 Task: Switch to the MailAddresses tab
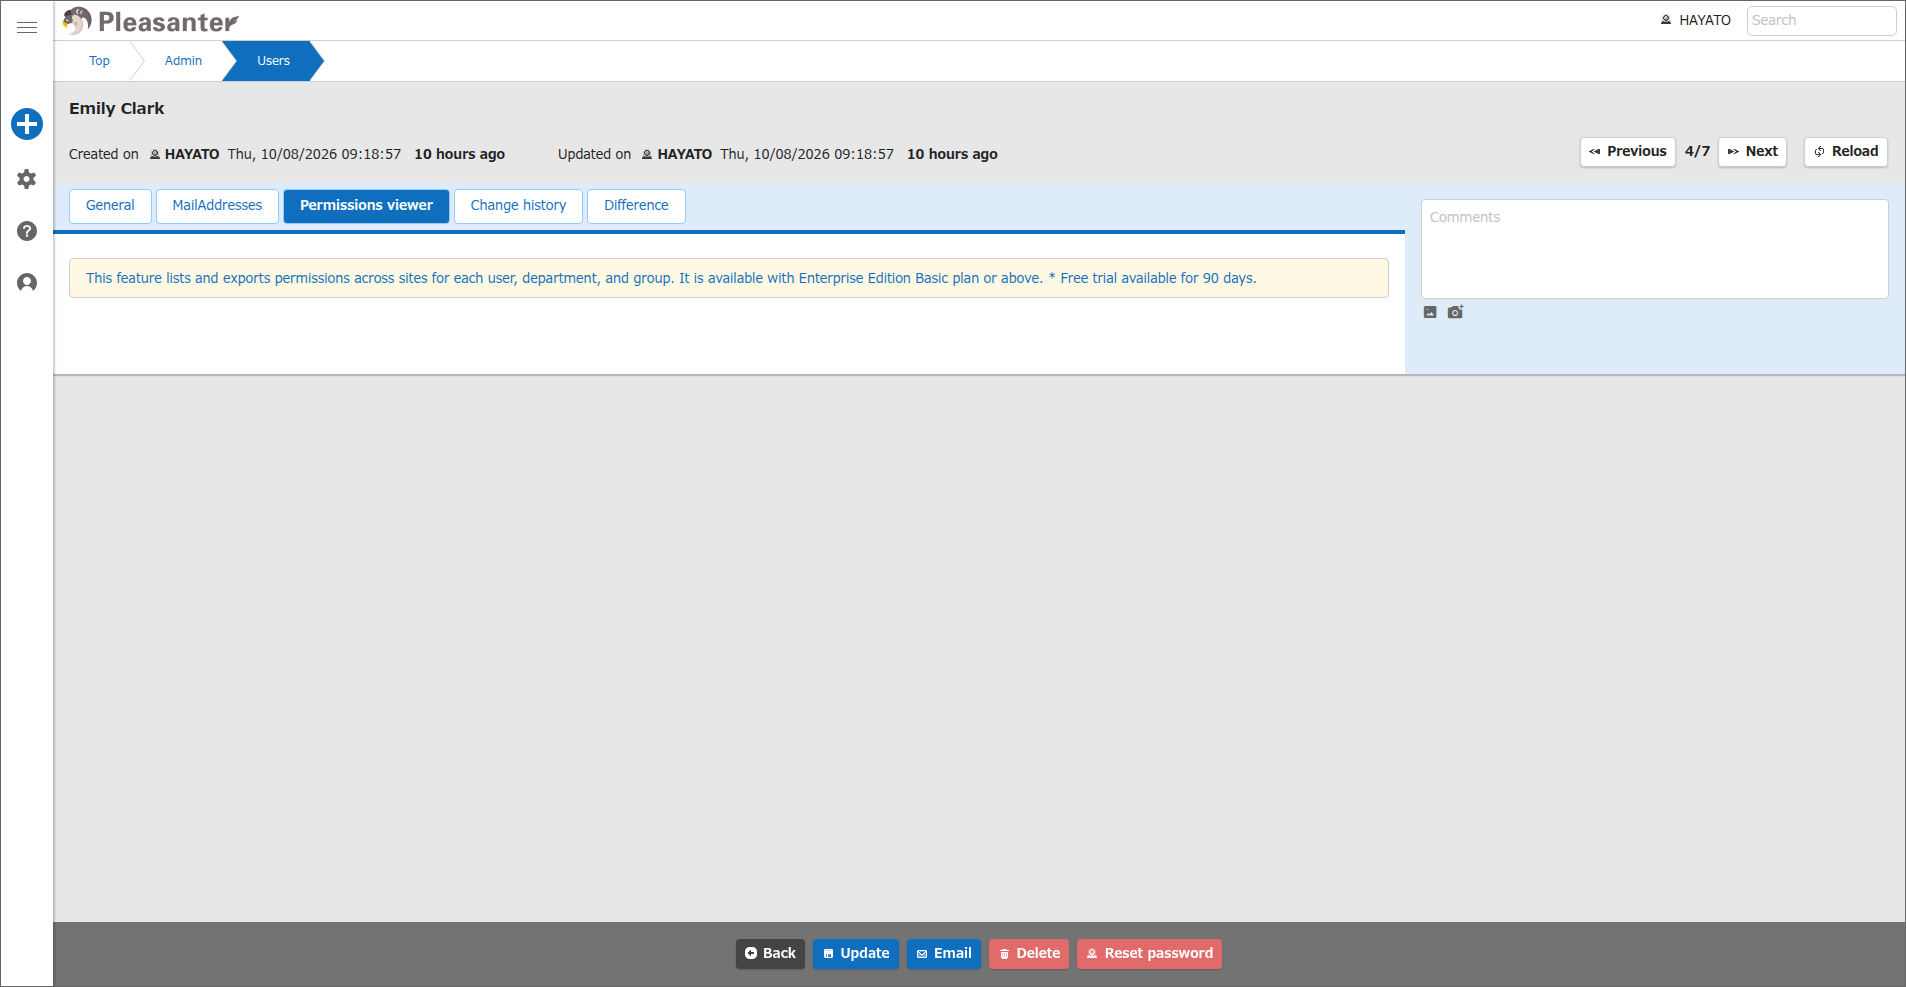(217, 206)
